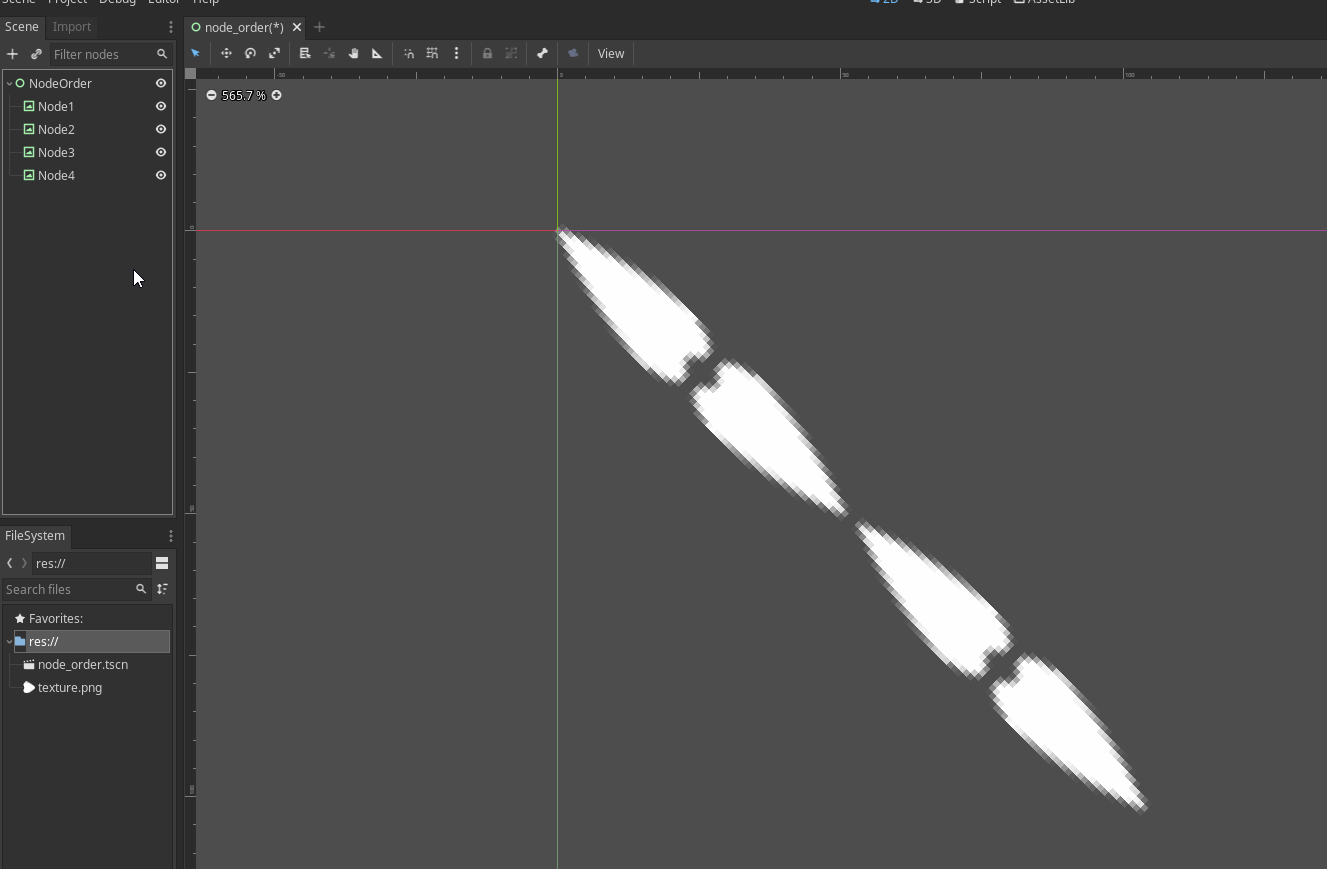Open snapping options with the three-dot menu
The image size is (1327, 869).
click(x=456, y=53)
